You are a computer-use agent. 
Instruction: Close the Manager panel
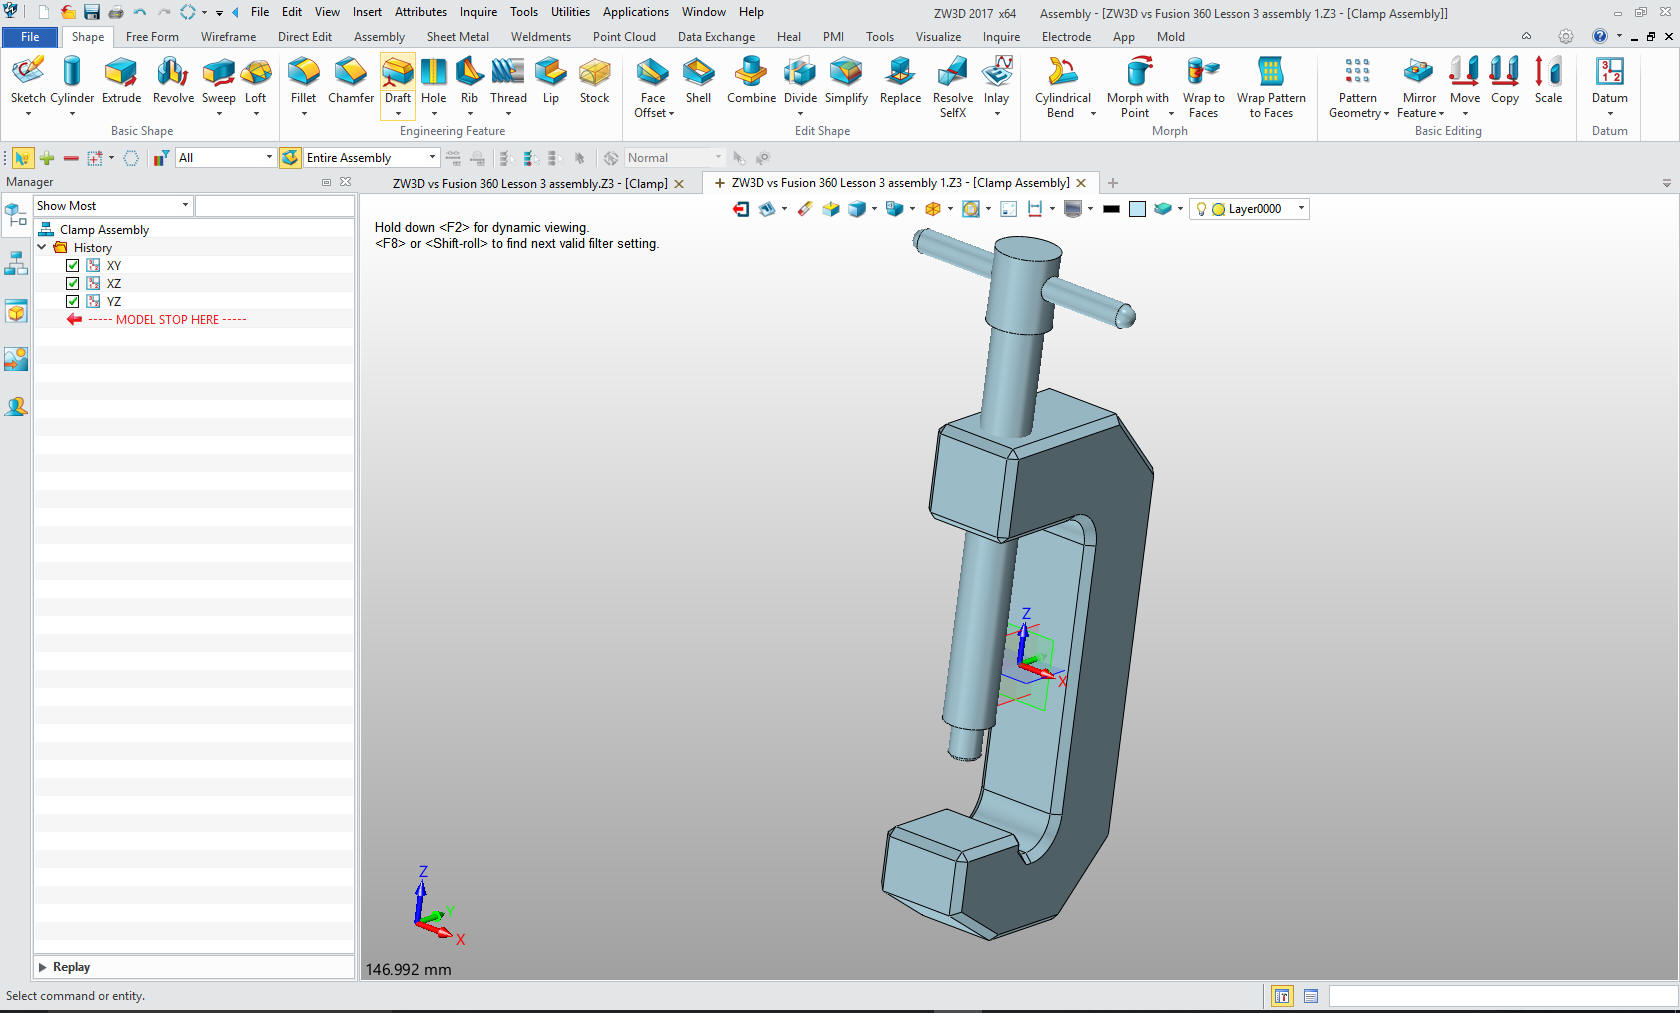345,182
